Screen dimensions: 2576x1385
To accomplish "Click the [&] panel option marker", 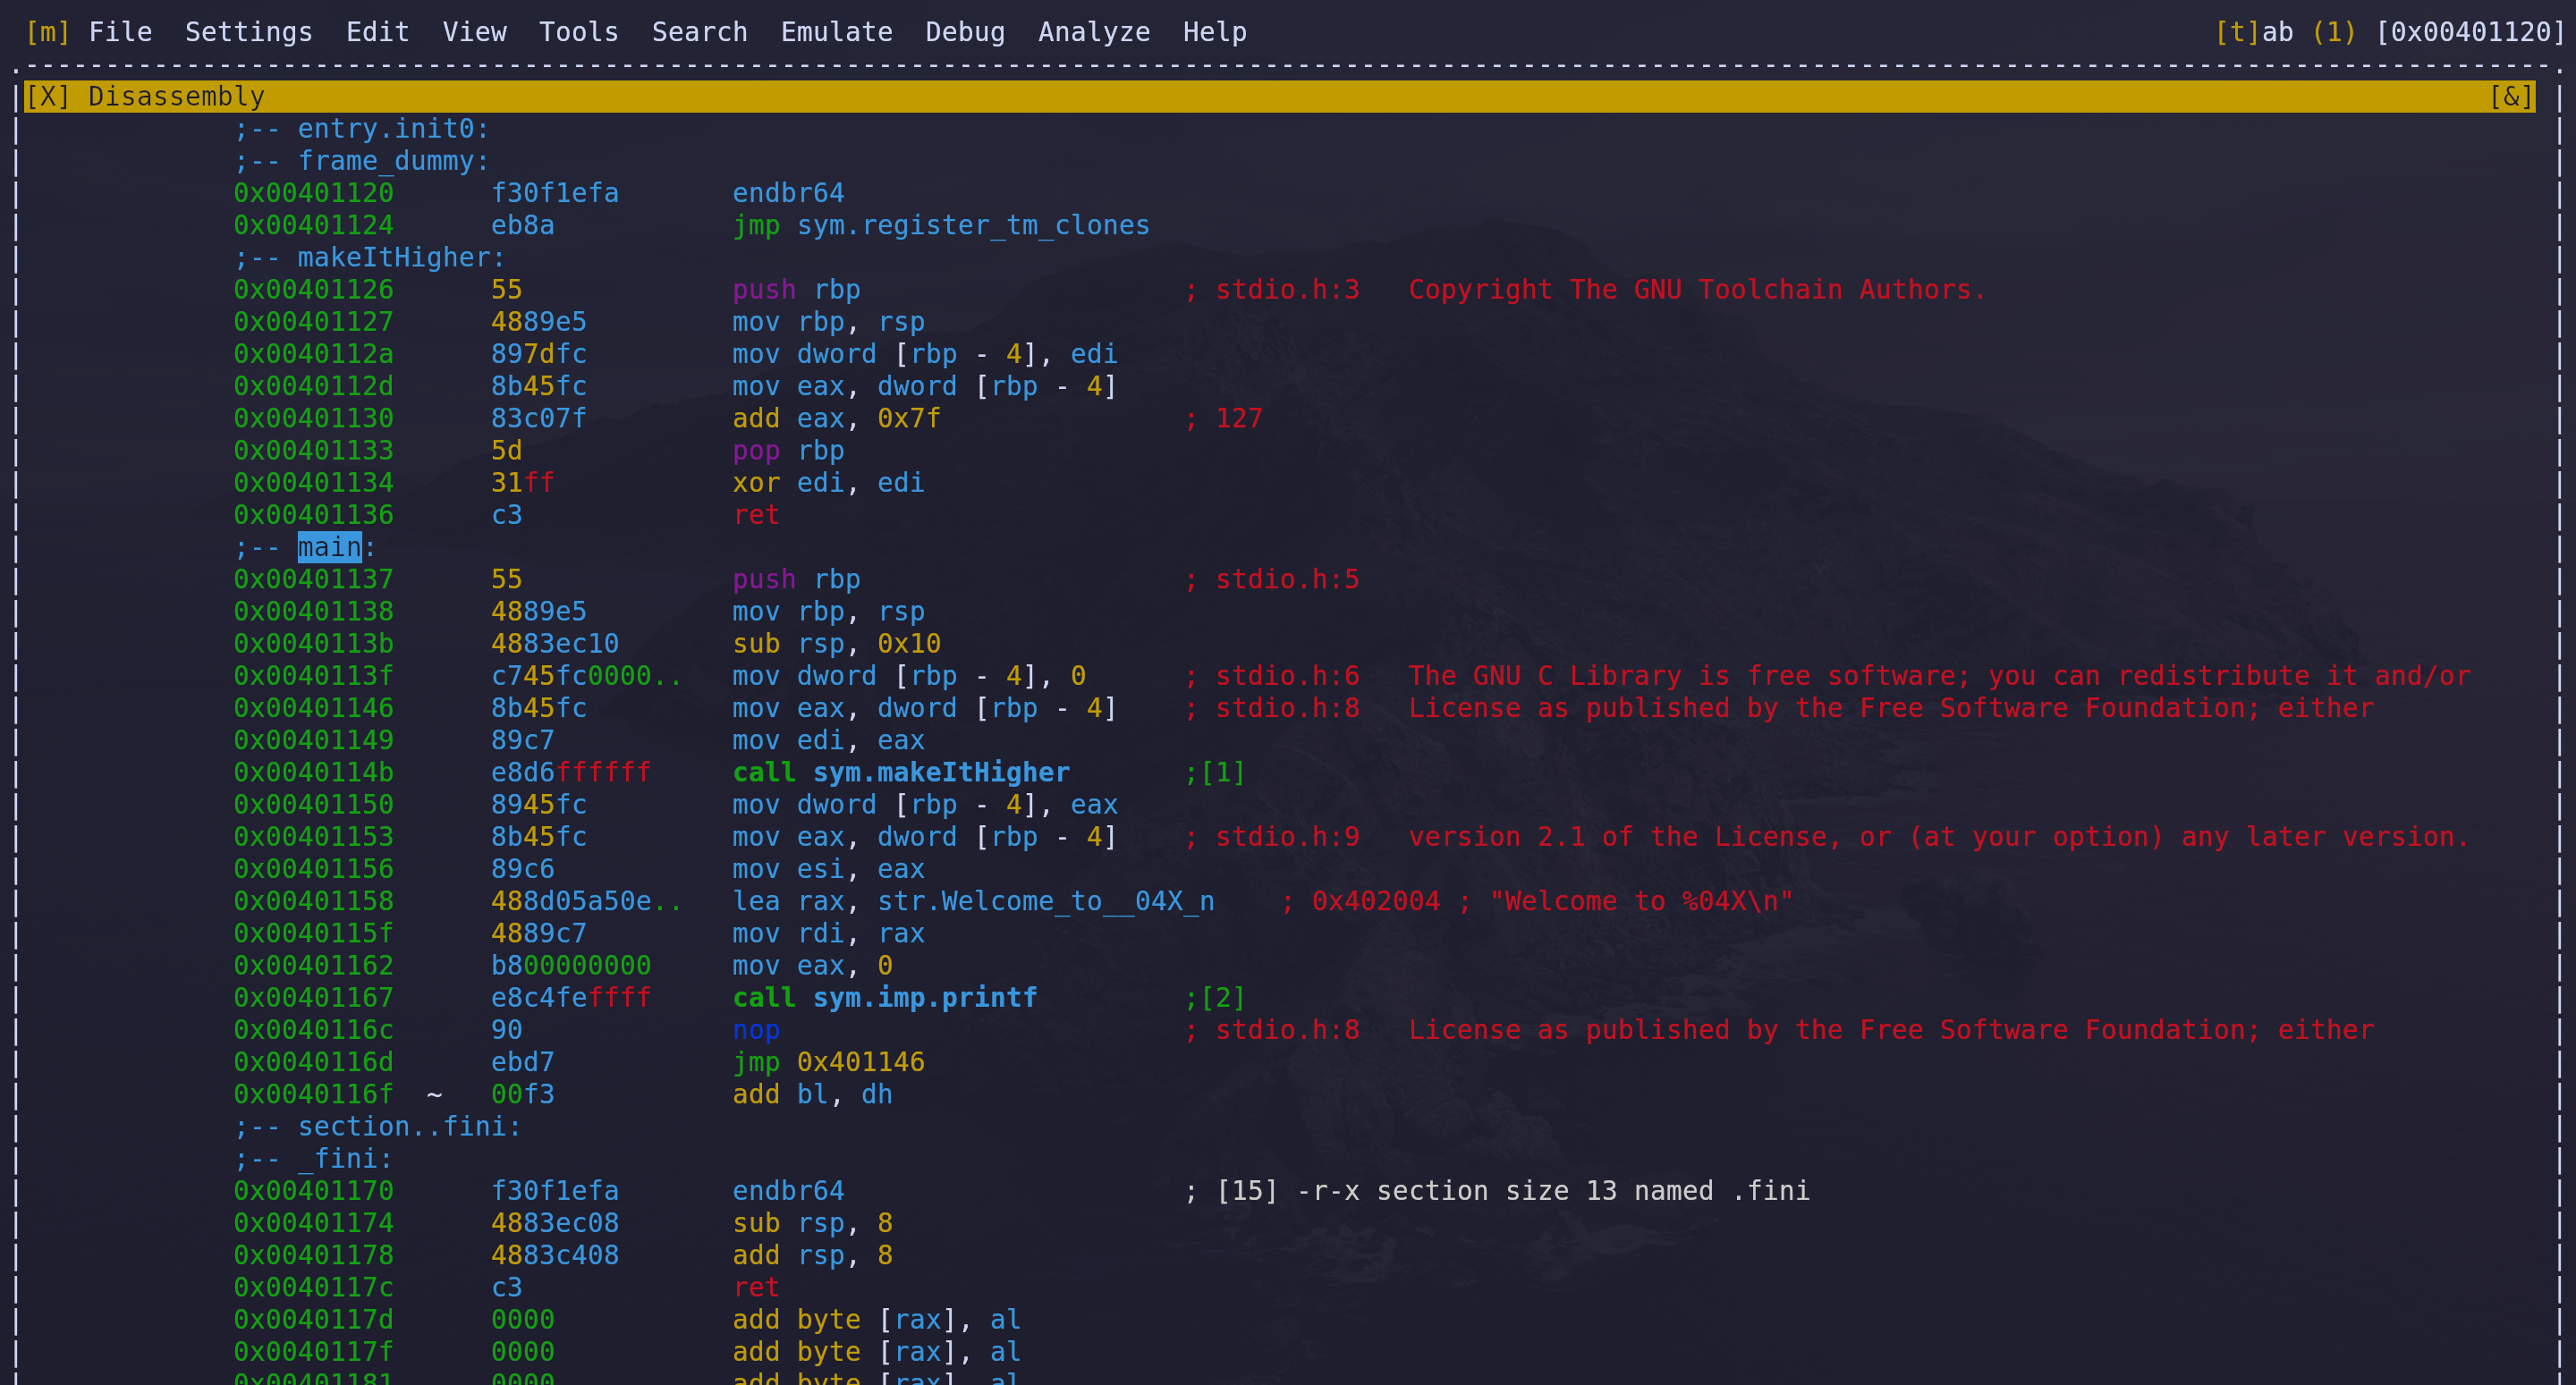I will [2511, 97].
